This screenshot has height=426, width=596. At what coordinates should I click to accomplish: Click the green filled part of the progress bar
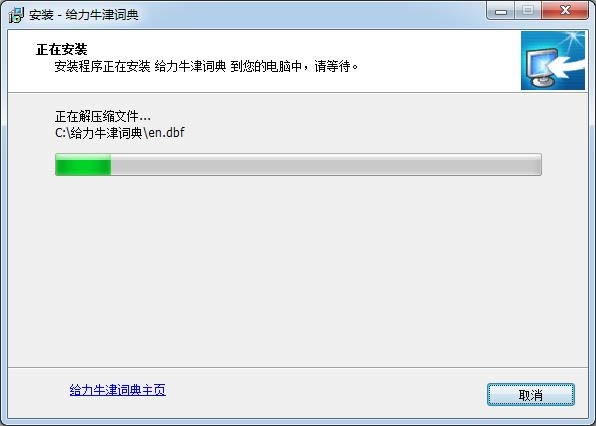coord(83,165)
